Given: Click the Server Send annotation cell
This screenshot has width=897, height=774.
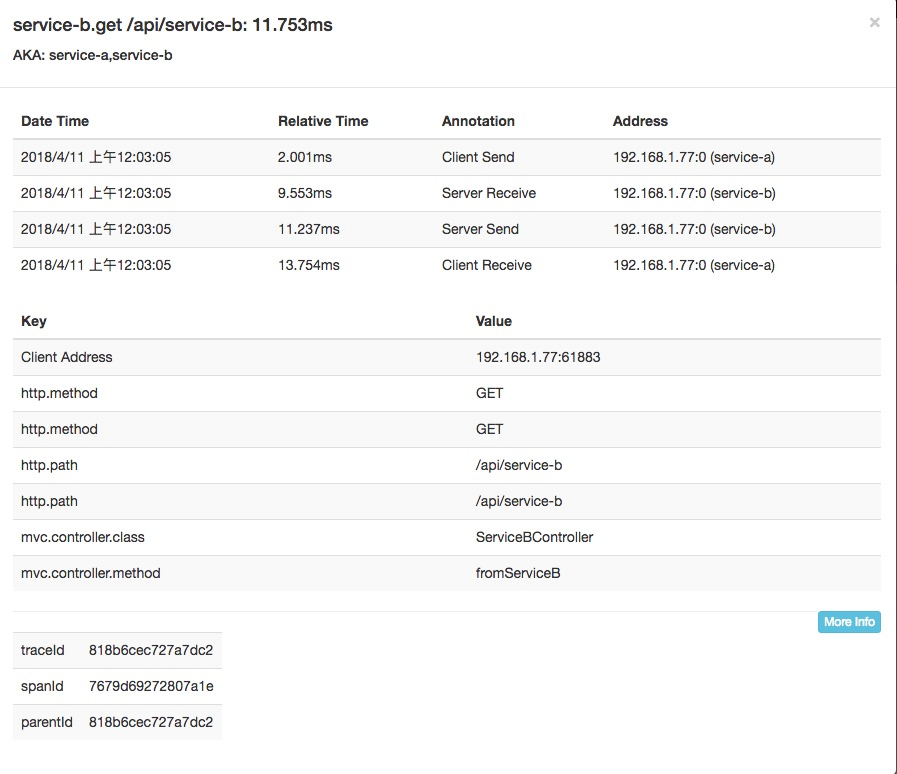Looking at the screenshot, I should (480, 229).
